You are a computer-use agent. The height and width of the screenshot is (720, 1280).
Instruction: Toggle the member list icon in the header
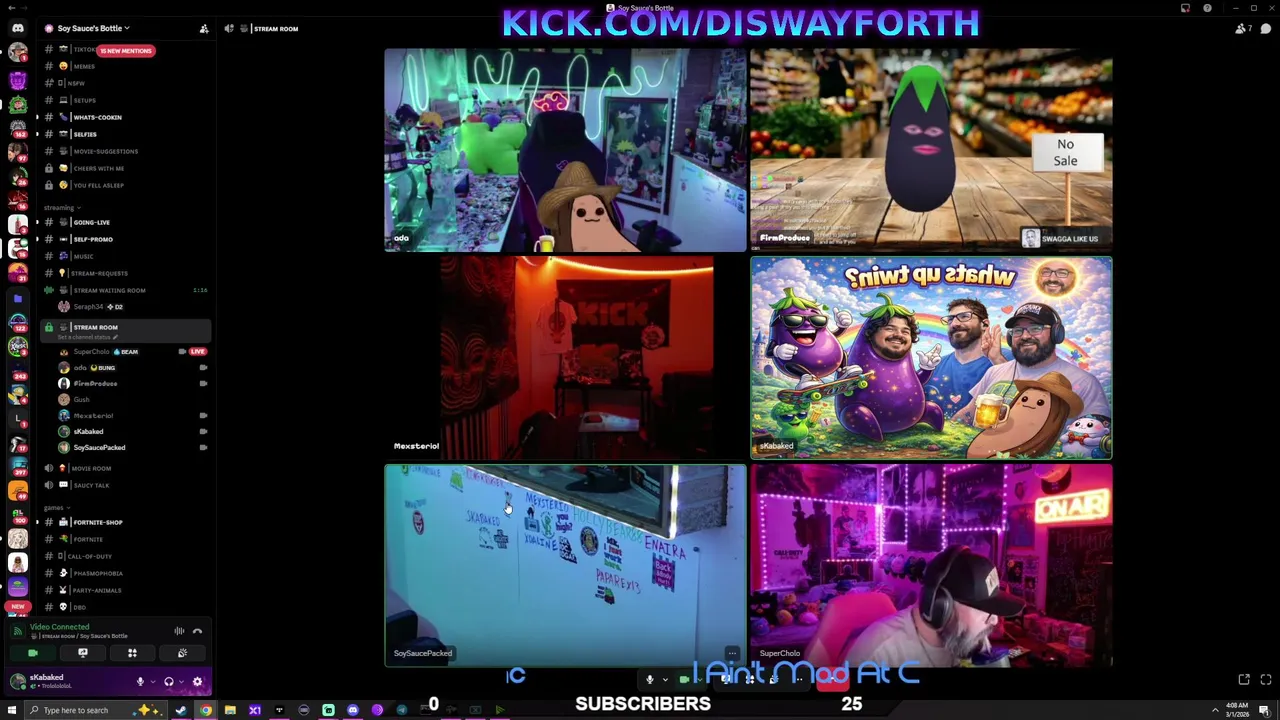[1242, 28]
